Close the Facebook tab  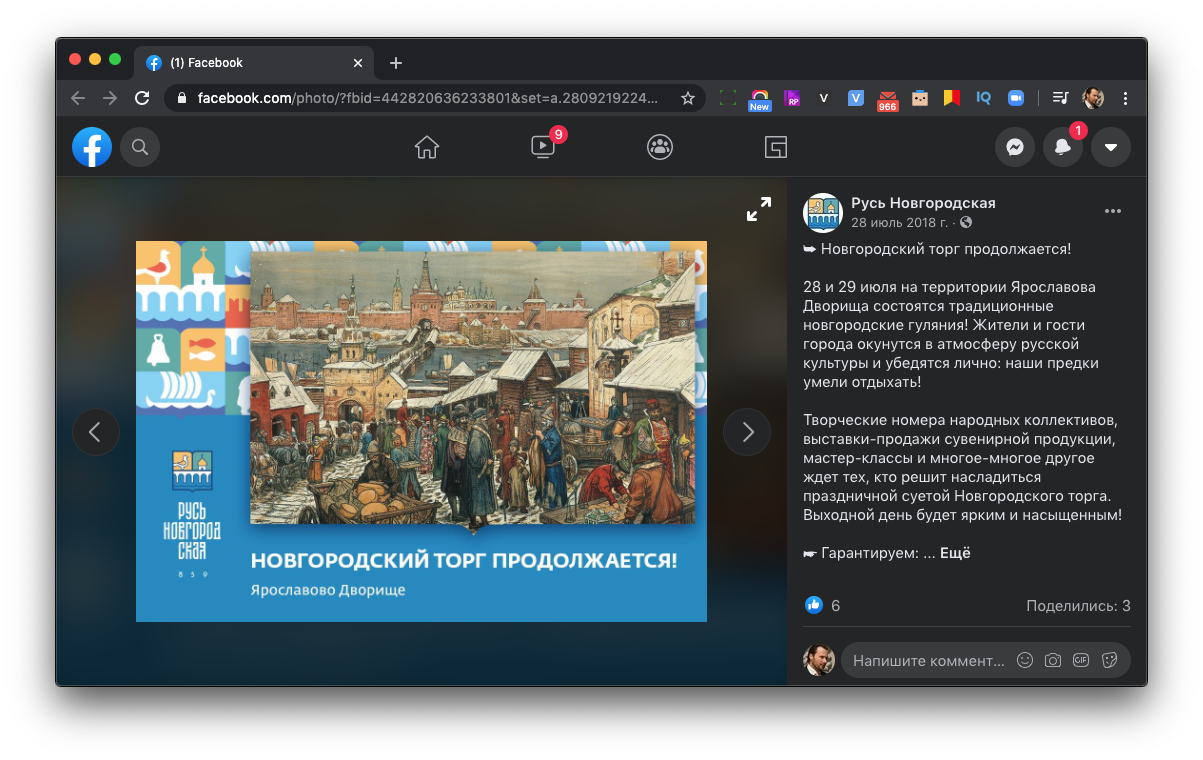(358, 63)
